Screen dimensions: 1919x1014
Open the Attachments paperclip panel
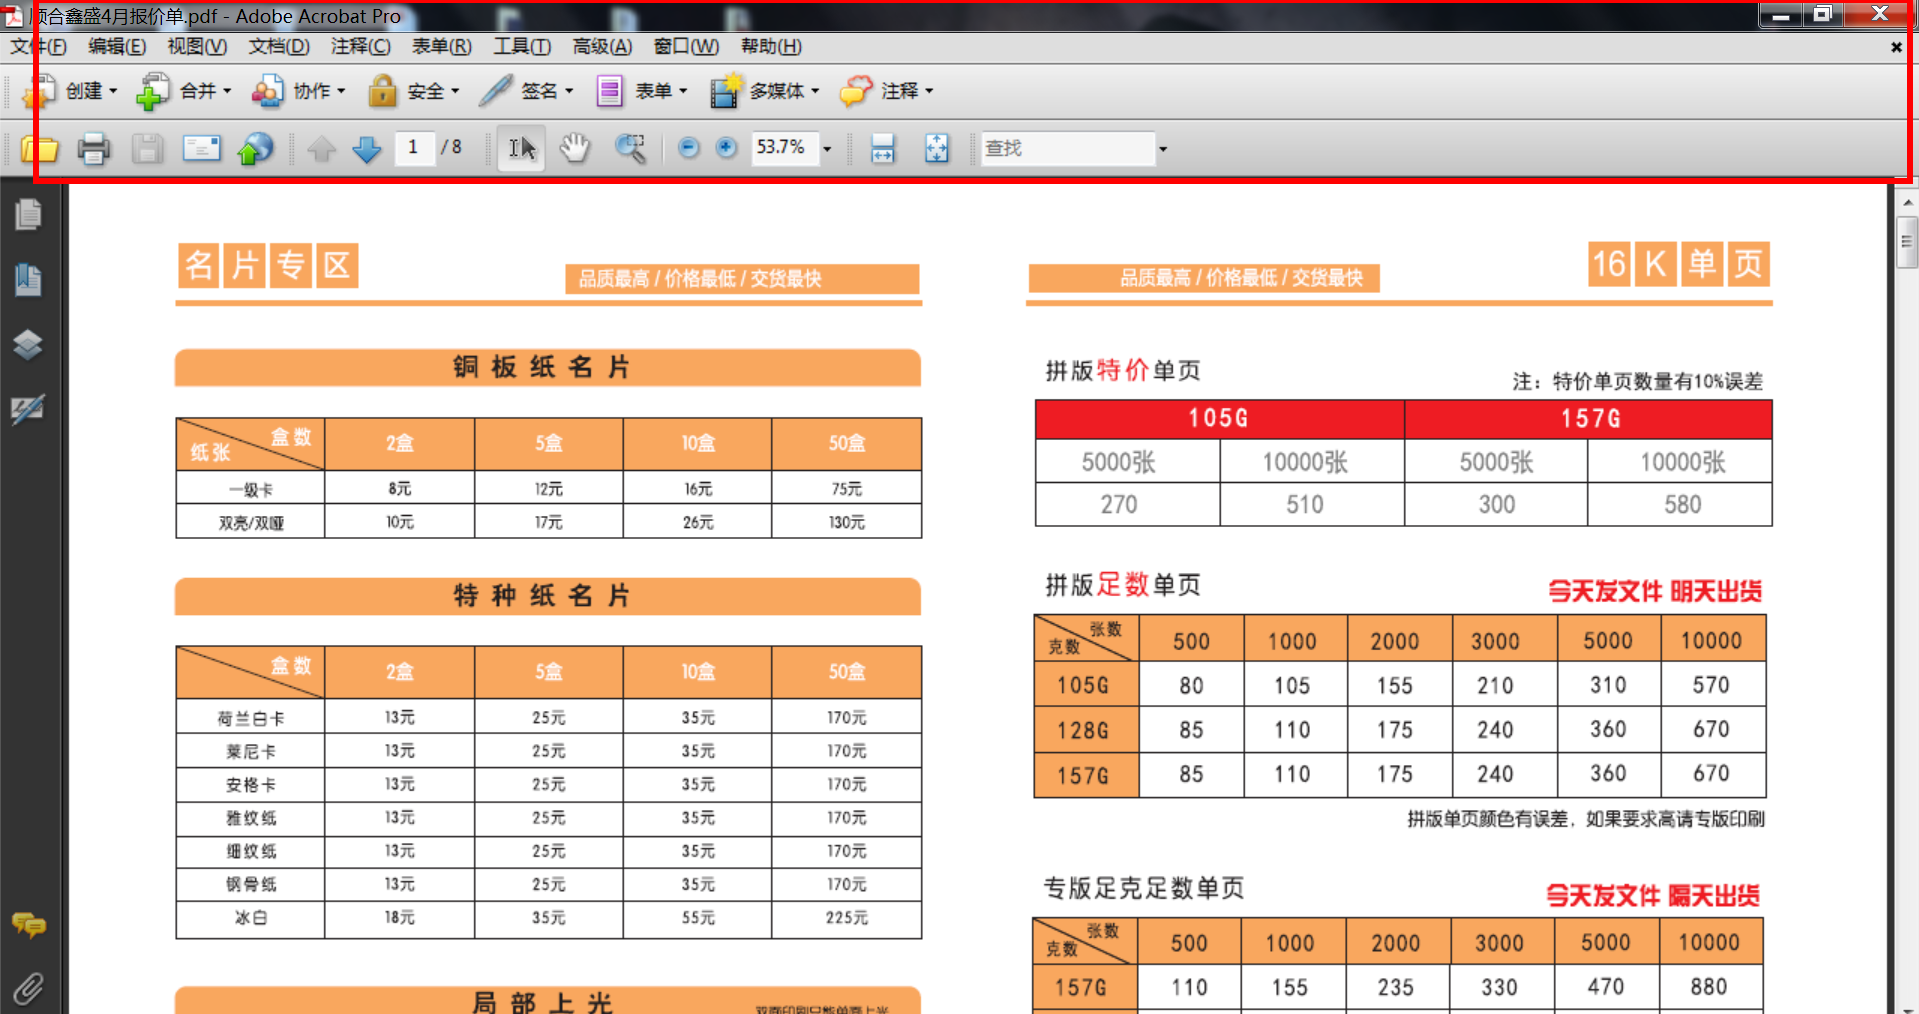pos(28,989)
